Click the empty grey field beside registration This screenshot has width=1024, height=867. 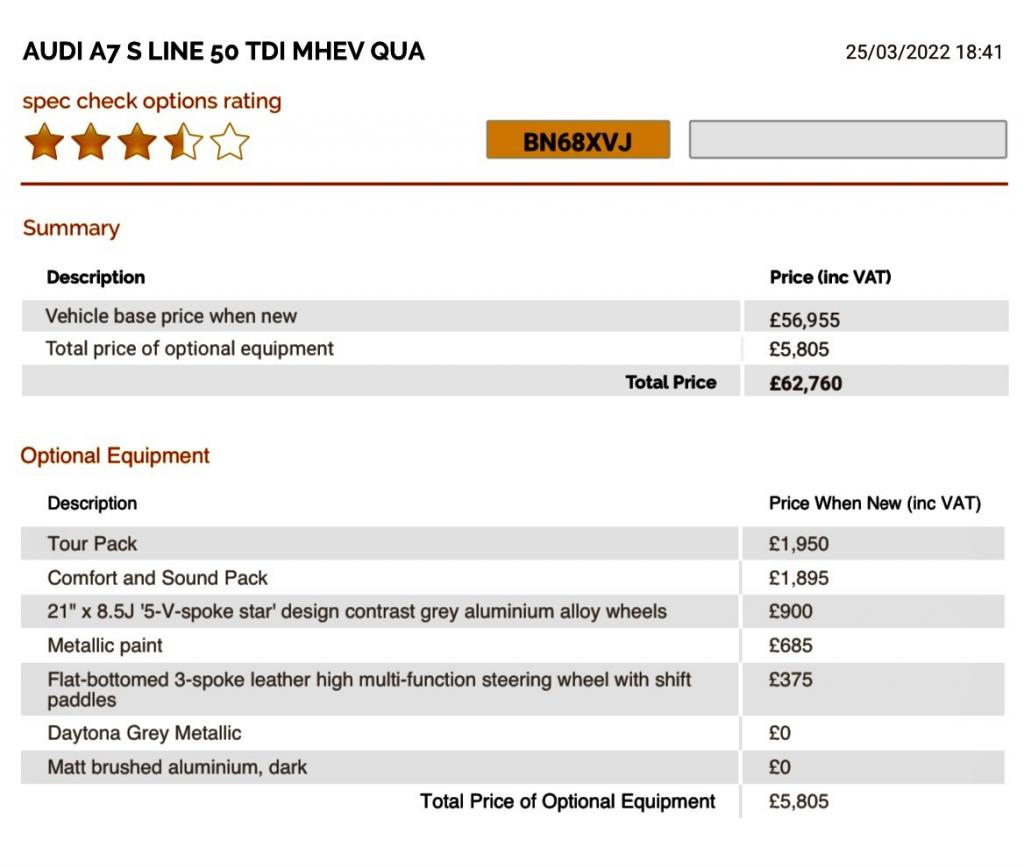[x=847, y=140]
